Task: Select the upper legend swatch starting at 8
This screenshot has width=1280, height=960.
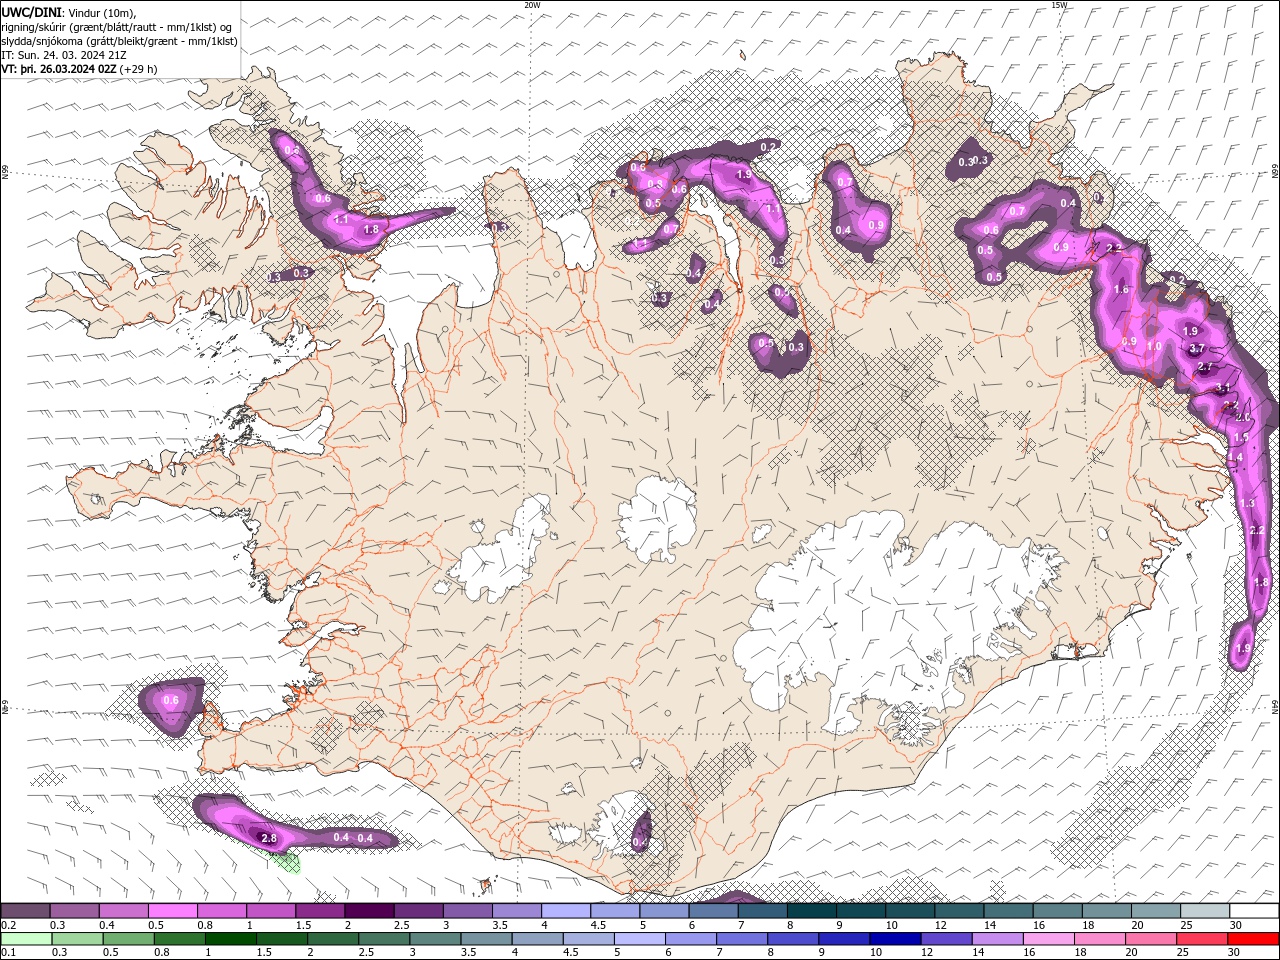Action: coord(810,911)
